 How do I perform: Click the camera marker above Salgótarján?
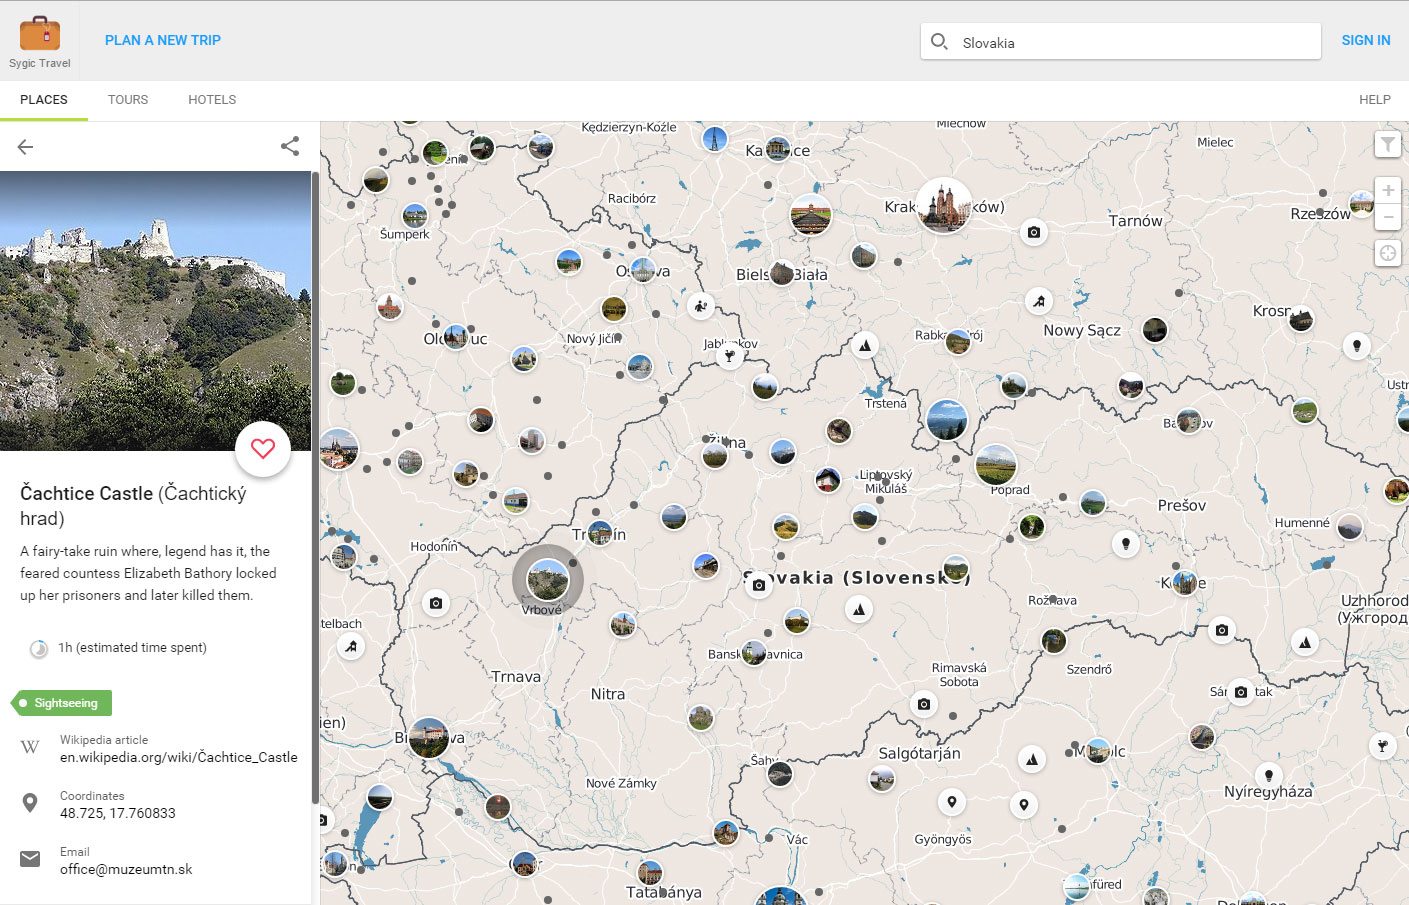[x=924, y=704]
